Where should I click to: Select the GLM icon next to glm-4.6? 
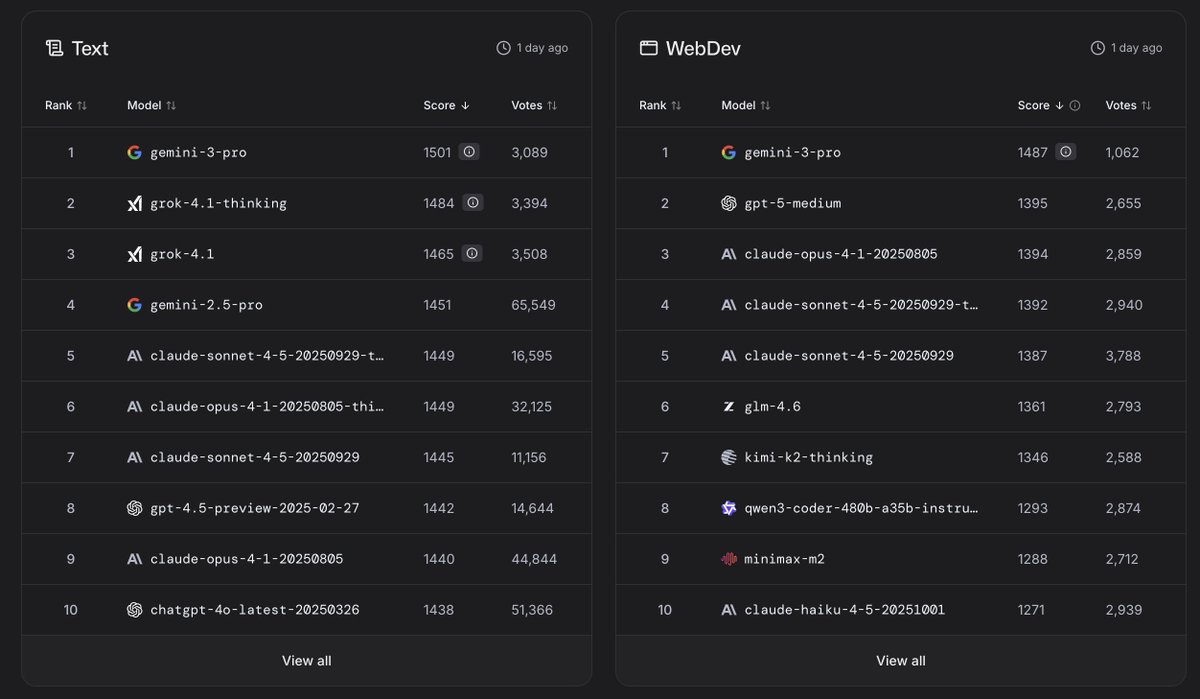pyautogui.click(x=730, y=406)
